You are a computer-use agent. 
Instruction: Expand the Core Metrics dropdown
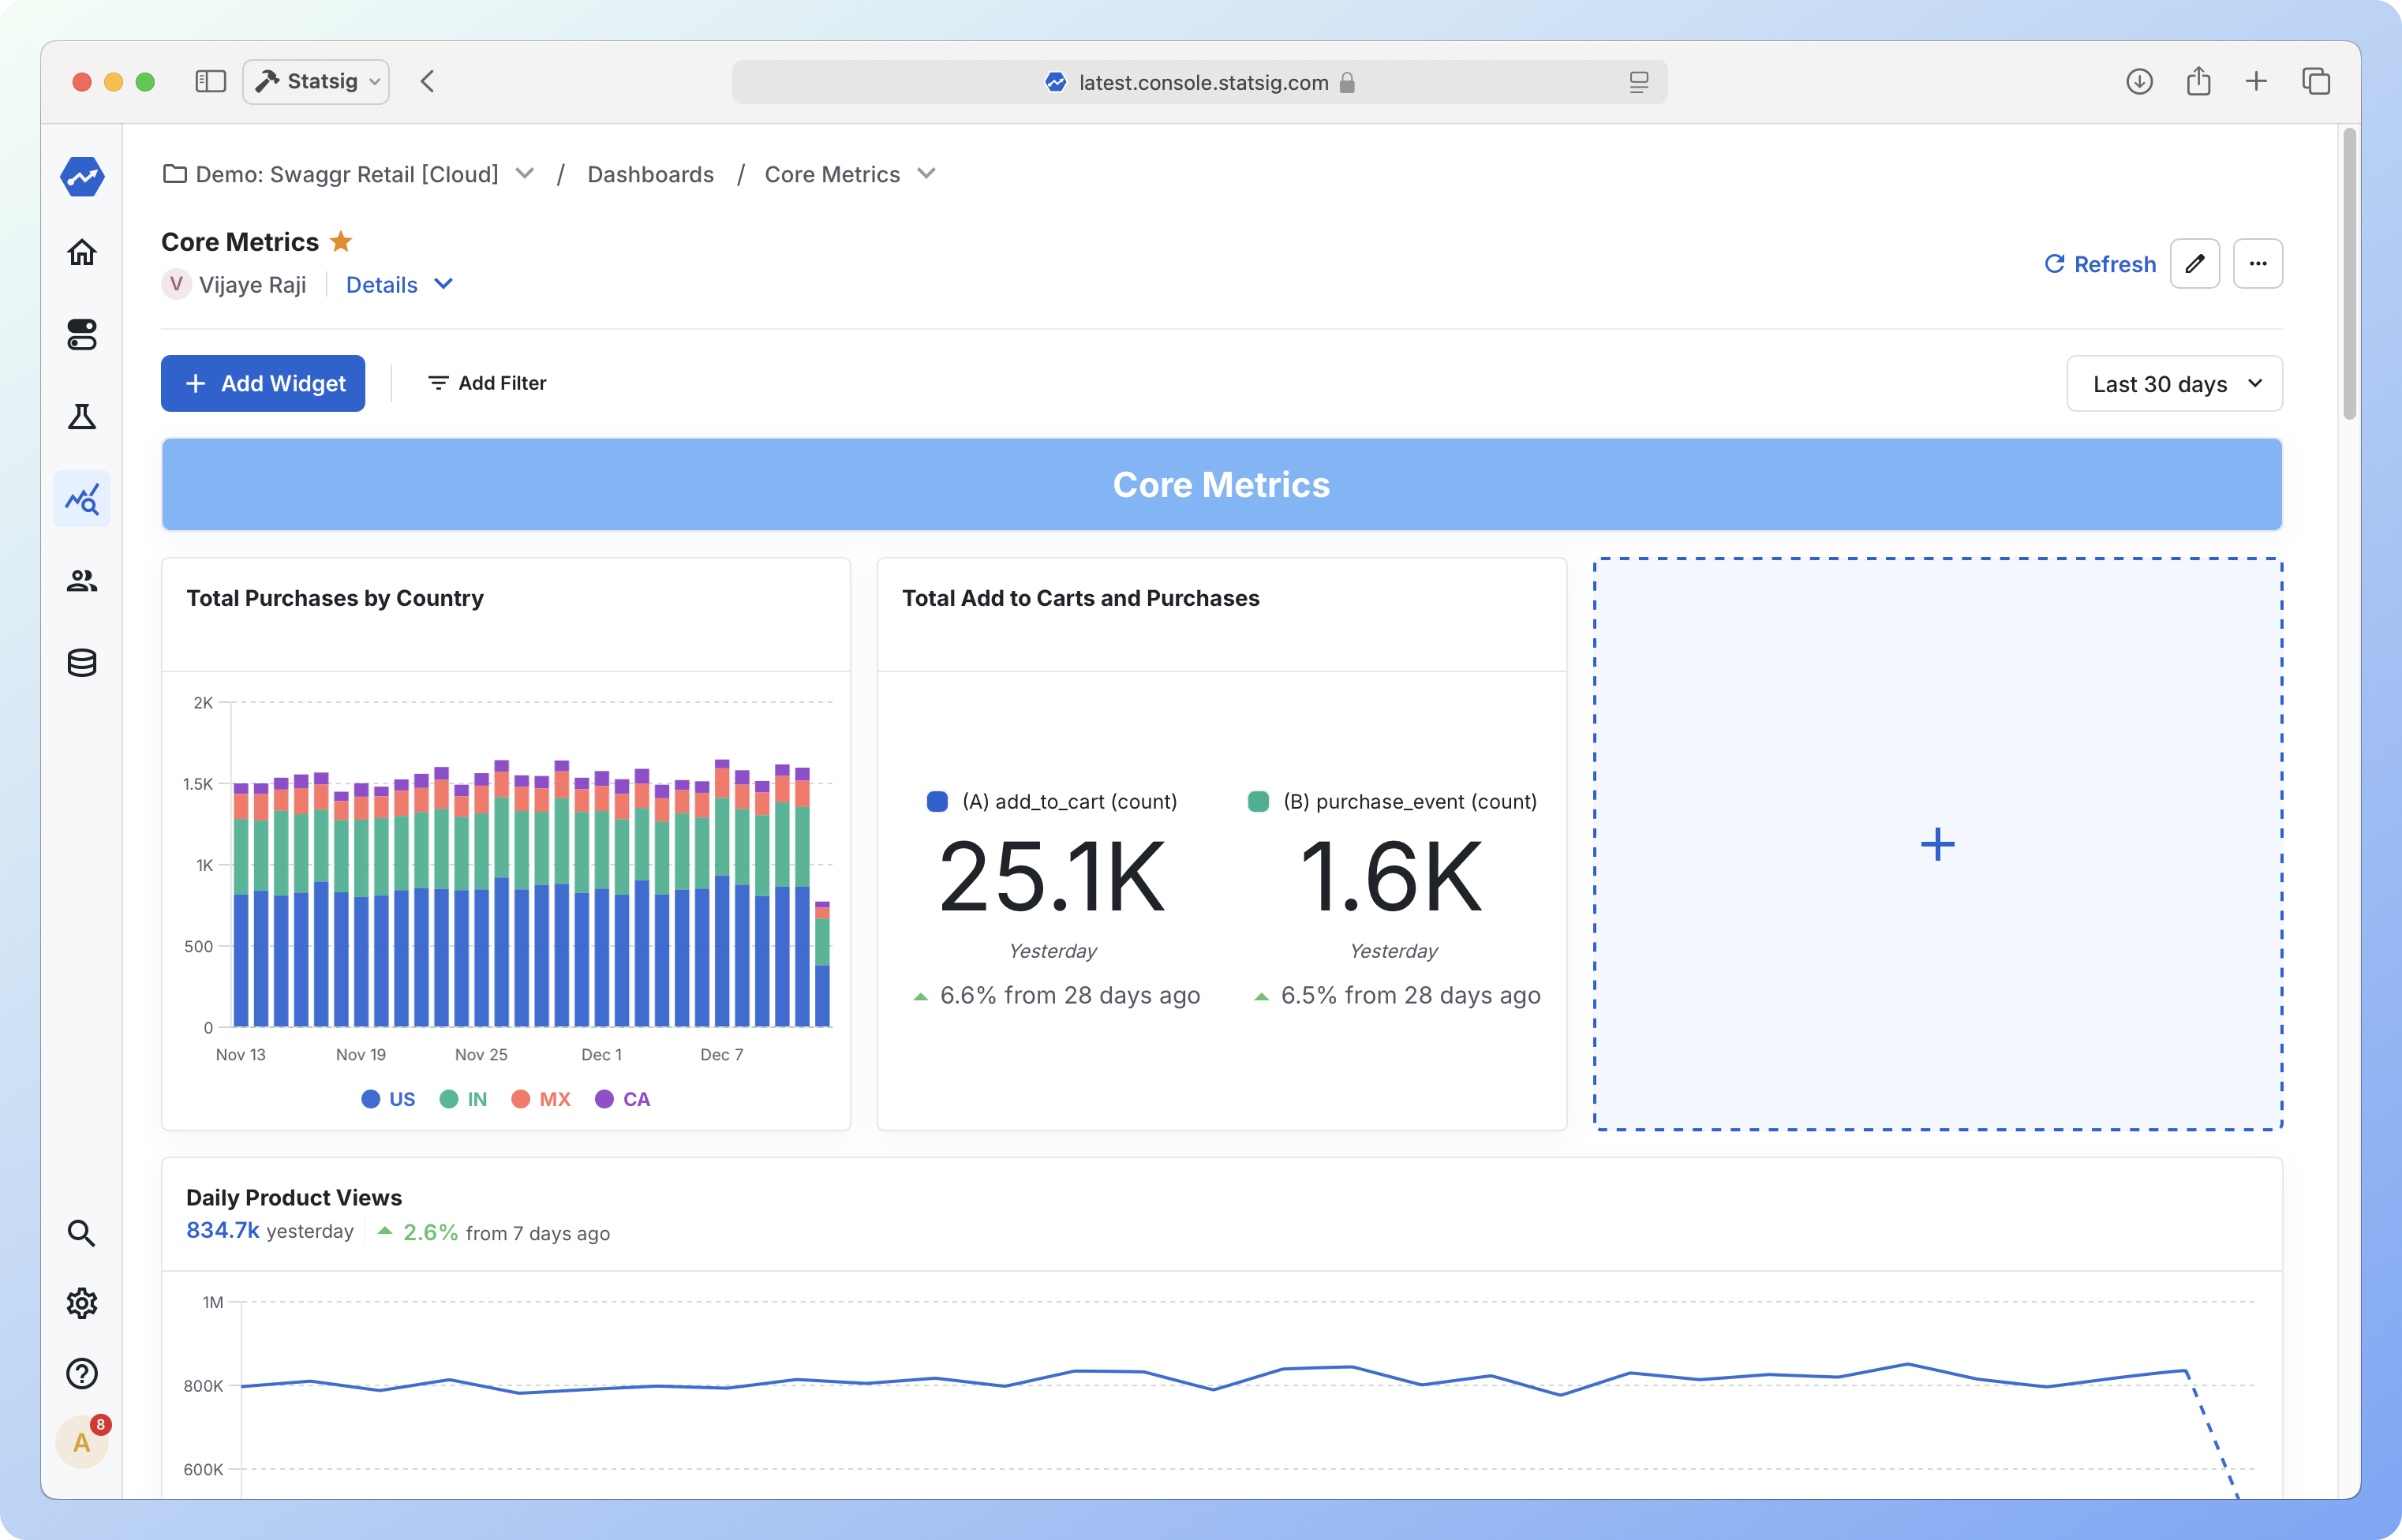point(930,174)
